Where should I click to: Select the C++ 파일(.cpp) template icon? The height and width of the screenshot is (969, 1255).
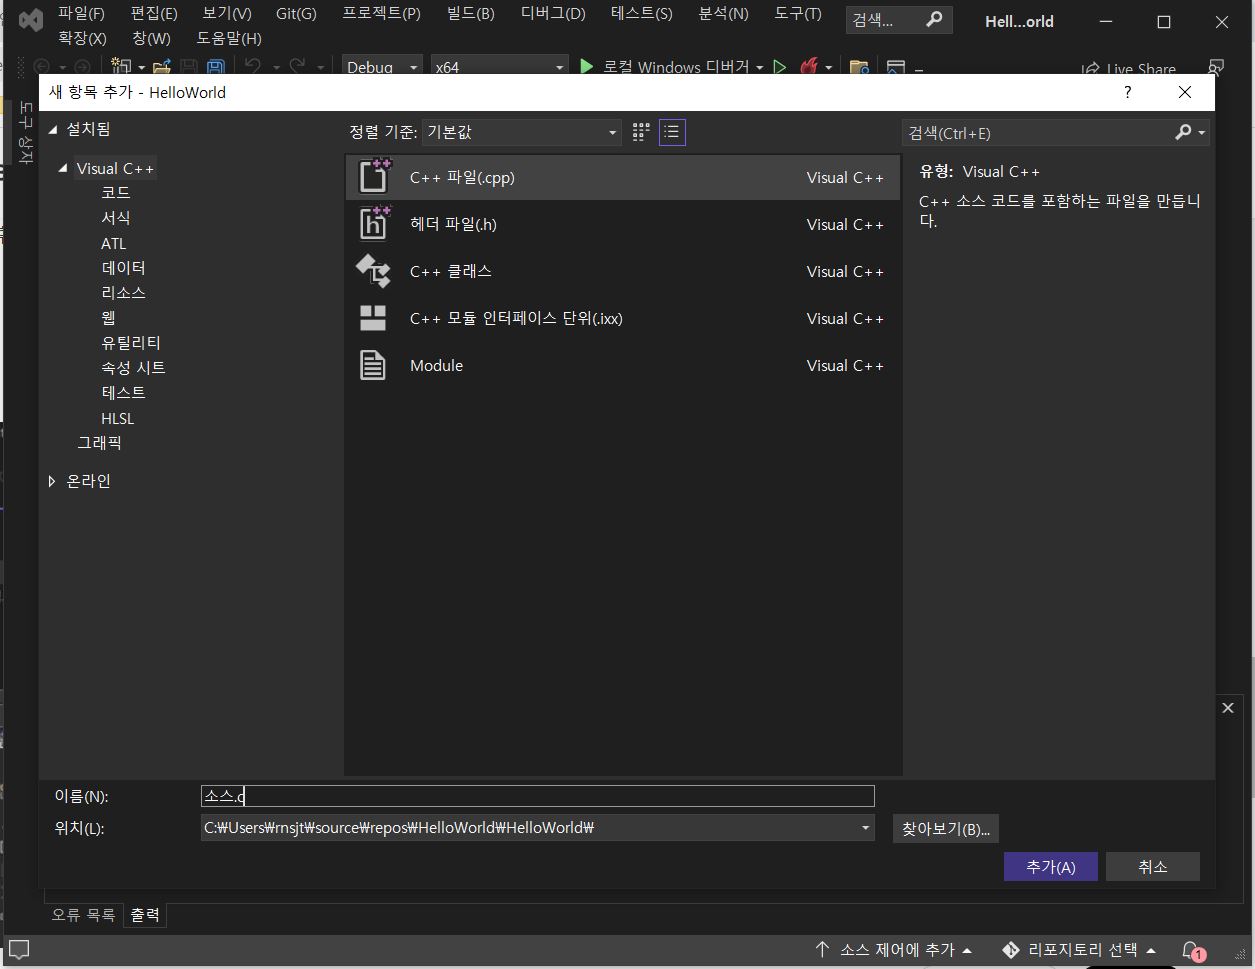coord(374,177)
